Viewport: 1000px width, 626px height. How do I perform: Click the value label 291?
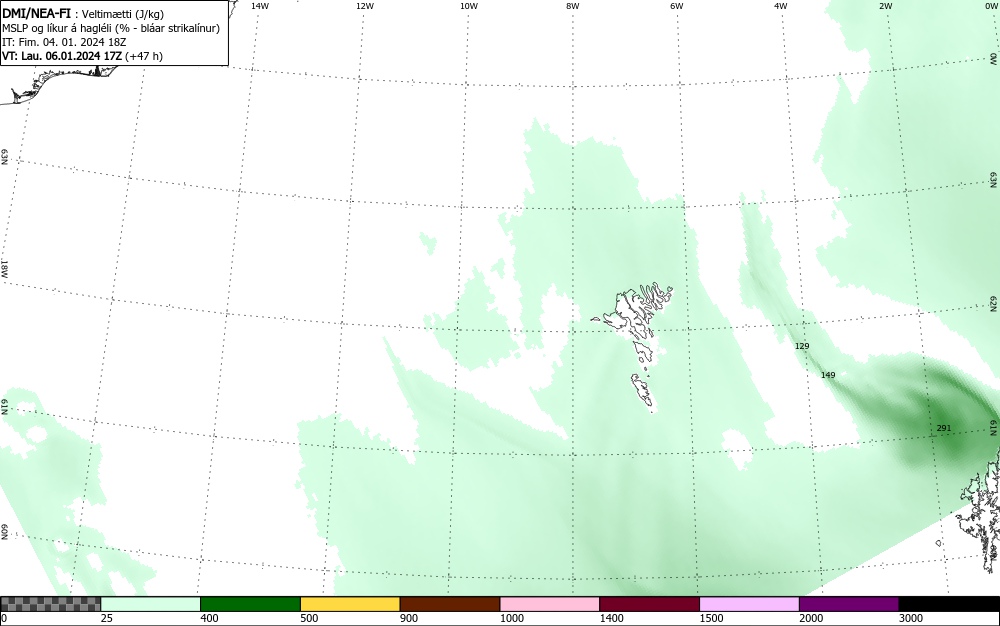coord(944,428)
